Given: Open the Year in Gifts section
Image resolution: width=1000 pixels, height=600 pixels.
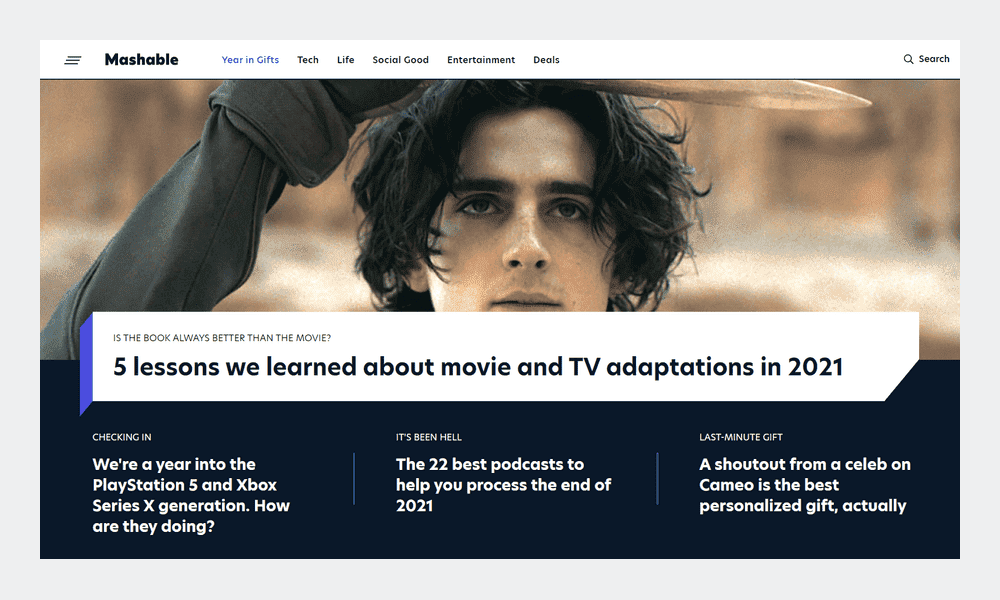Looking at the screenshot, I should click(250, 59).
